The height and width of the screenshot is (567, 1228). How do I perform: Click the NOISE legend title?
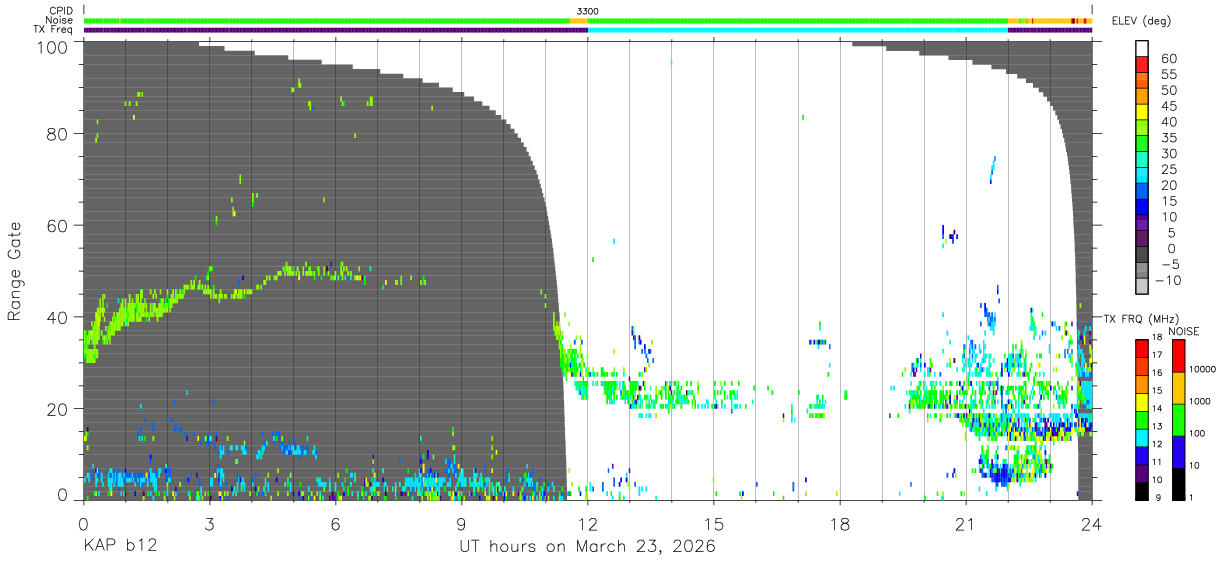[1184, 331]
